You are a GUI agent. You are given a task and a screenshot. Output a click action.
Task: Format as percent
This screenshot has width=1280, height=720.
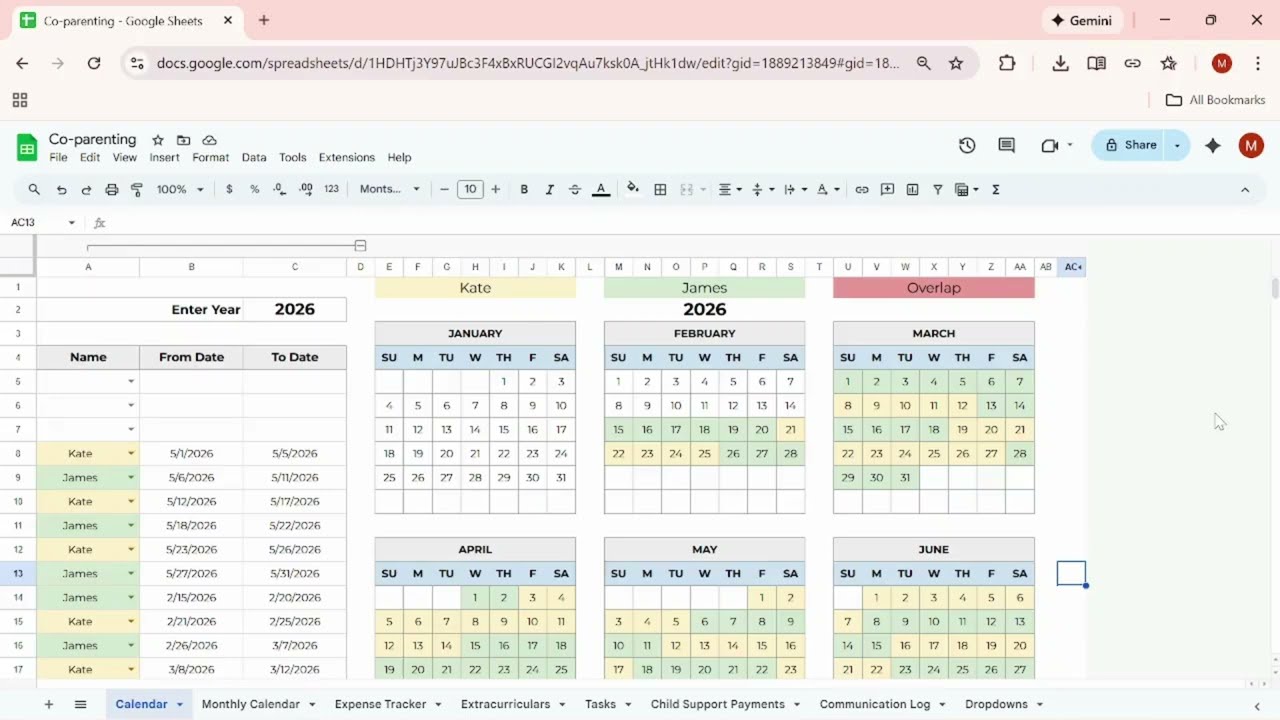[x=254, y=189]
